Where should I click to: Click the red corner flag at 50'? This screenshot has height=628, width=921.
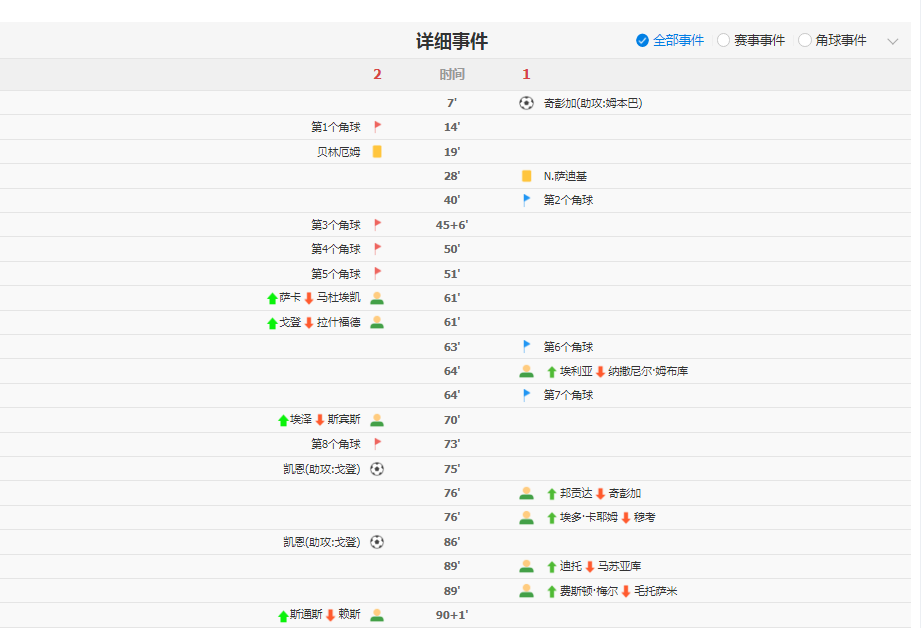(x=378, y=249)
